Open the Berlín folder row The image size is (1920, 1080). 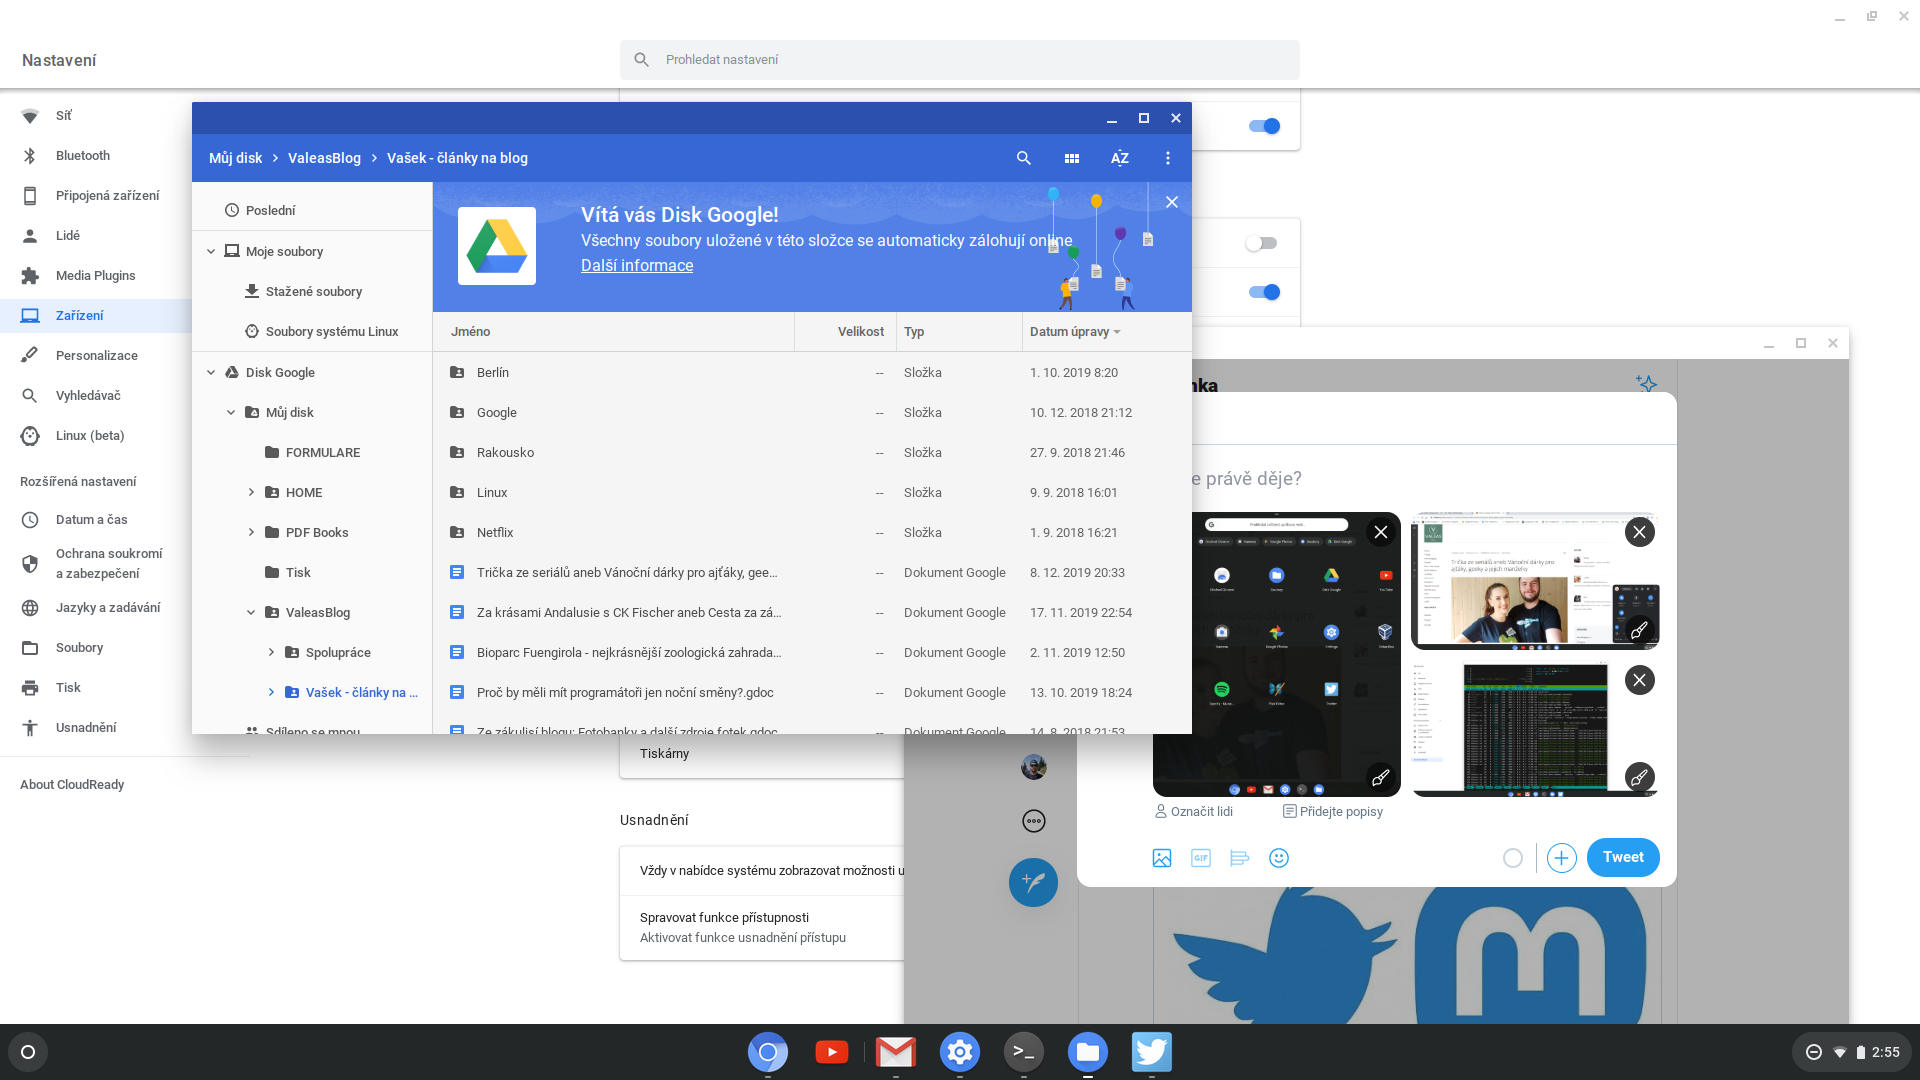click(812, 372)
